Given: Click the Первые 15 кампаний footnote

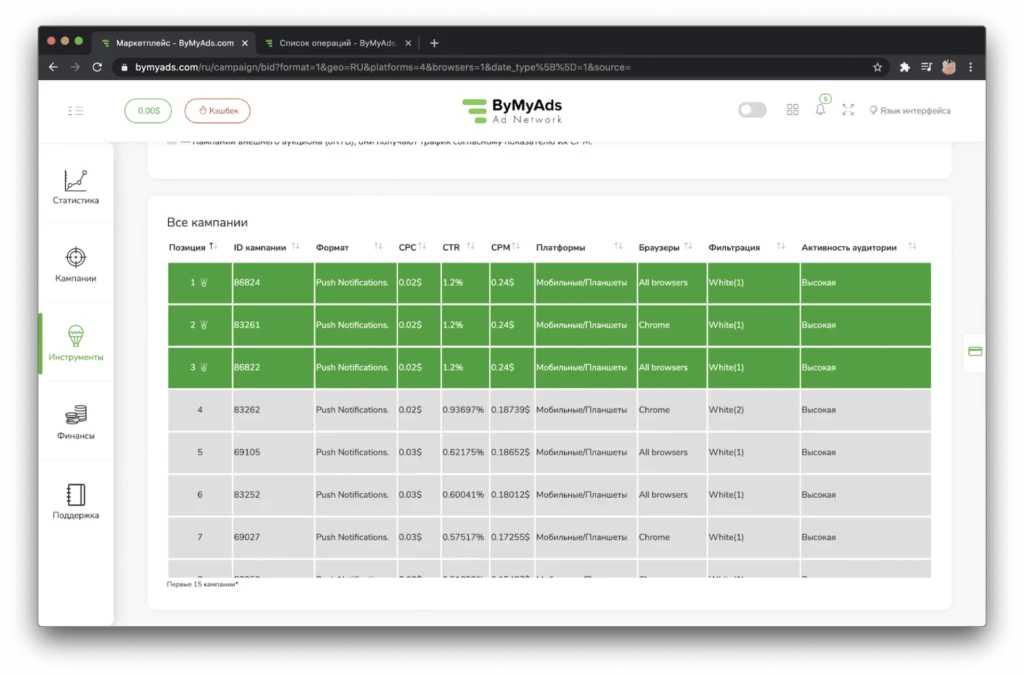Looking at the screenshot, I should click(x=202, y=584).
